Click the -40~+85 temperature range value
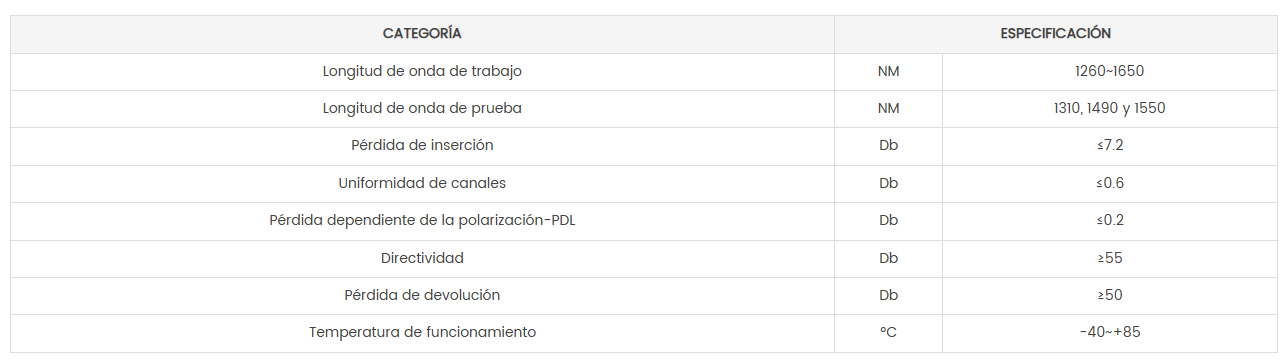 [x=1109, y=333]
